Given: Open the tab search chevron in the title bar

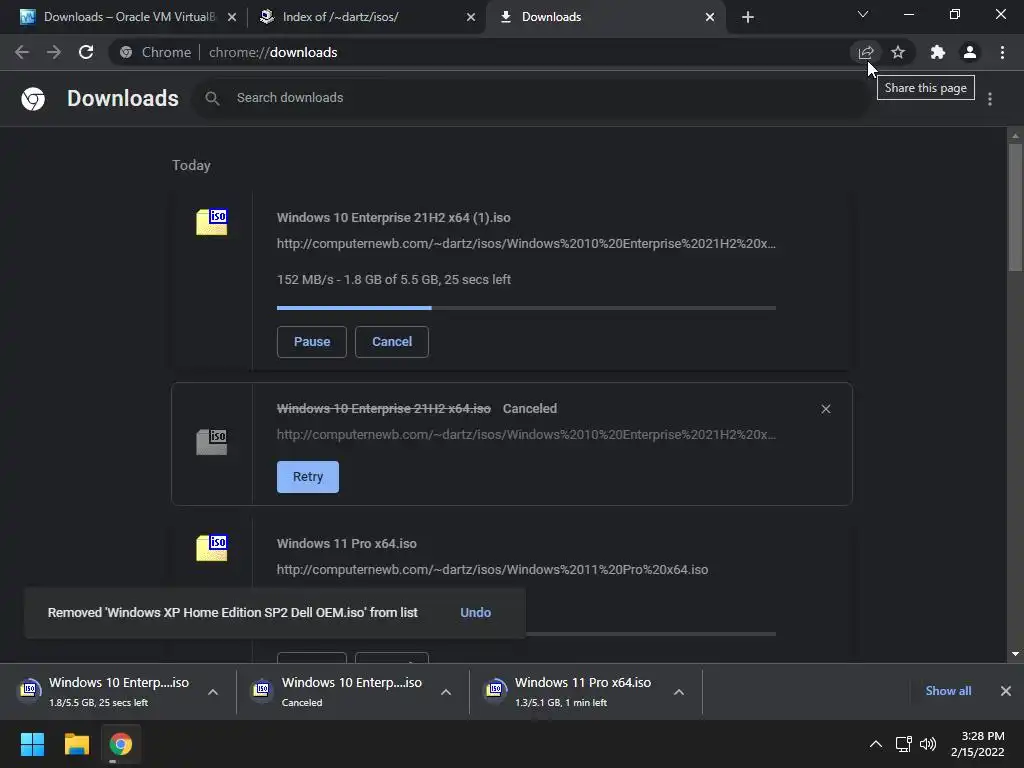Looking at the screenshot, I should coord(863,14).
